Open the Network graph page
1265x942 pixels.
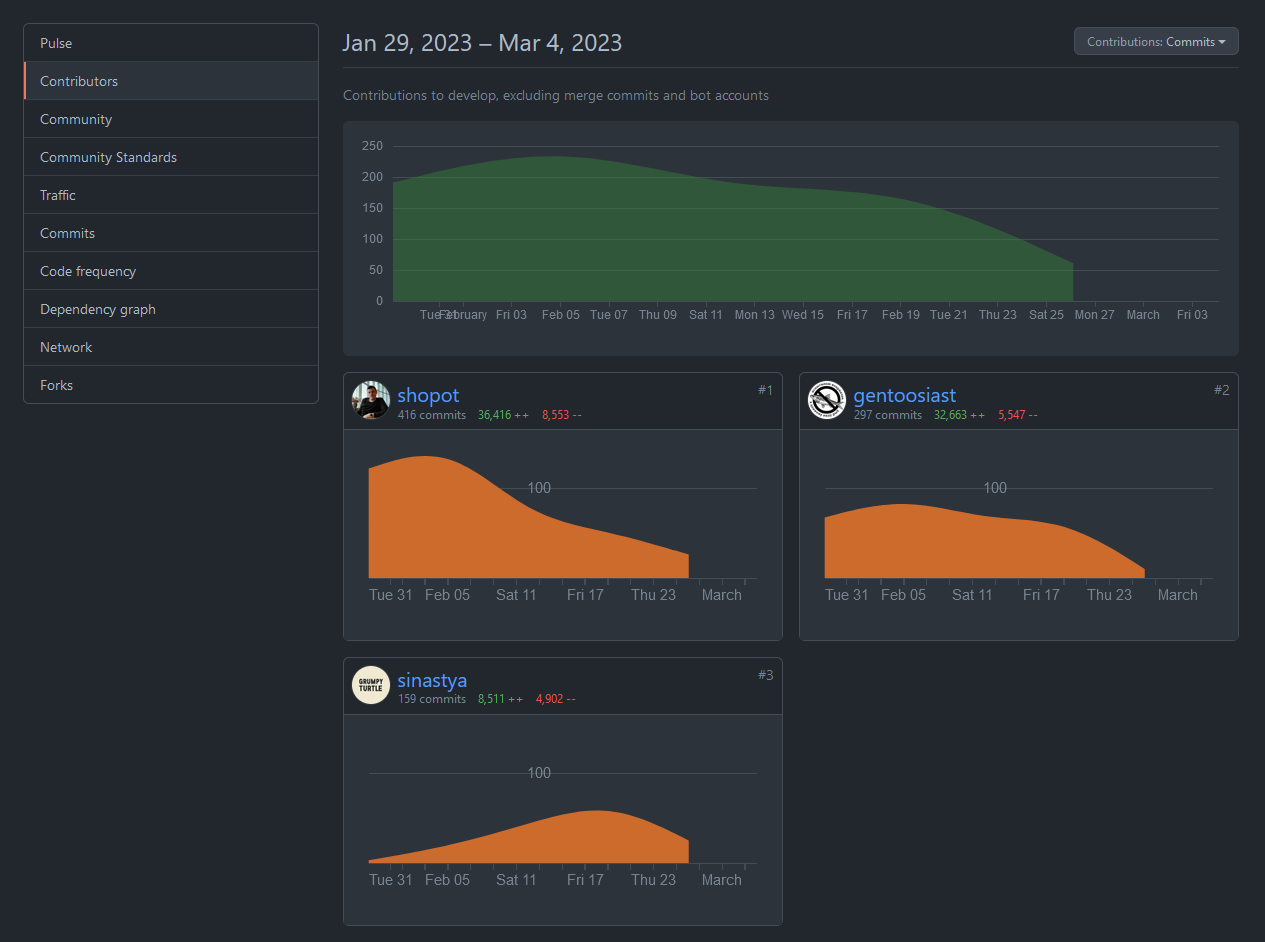(x=66, y=347)
